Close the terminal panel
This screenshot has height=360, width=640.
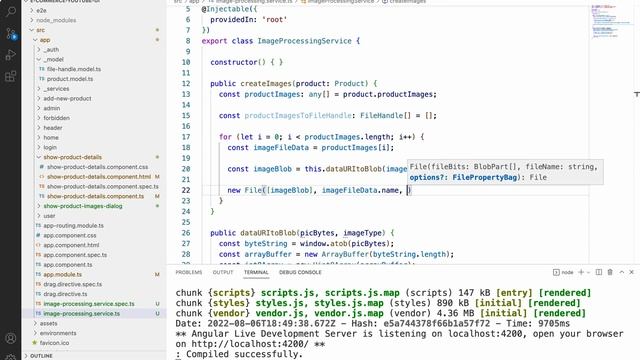(631, 272)
